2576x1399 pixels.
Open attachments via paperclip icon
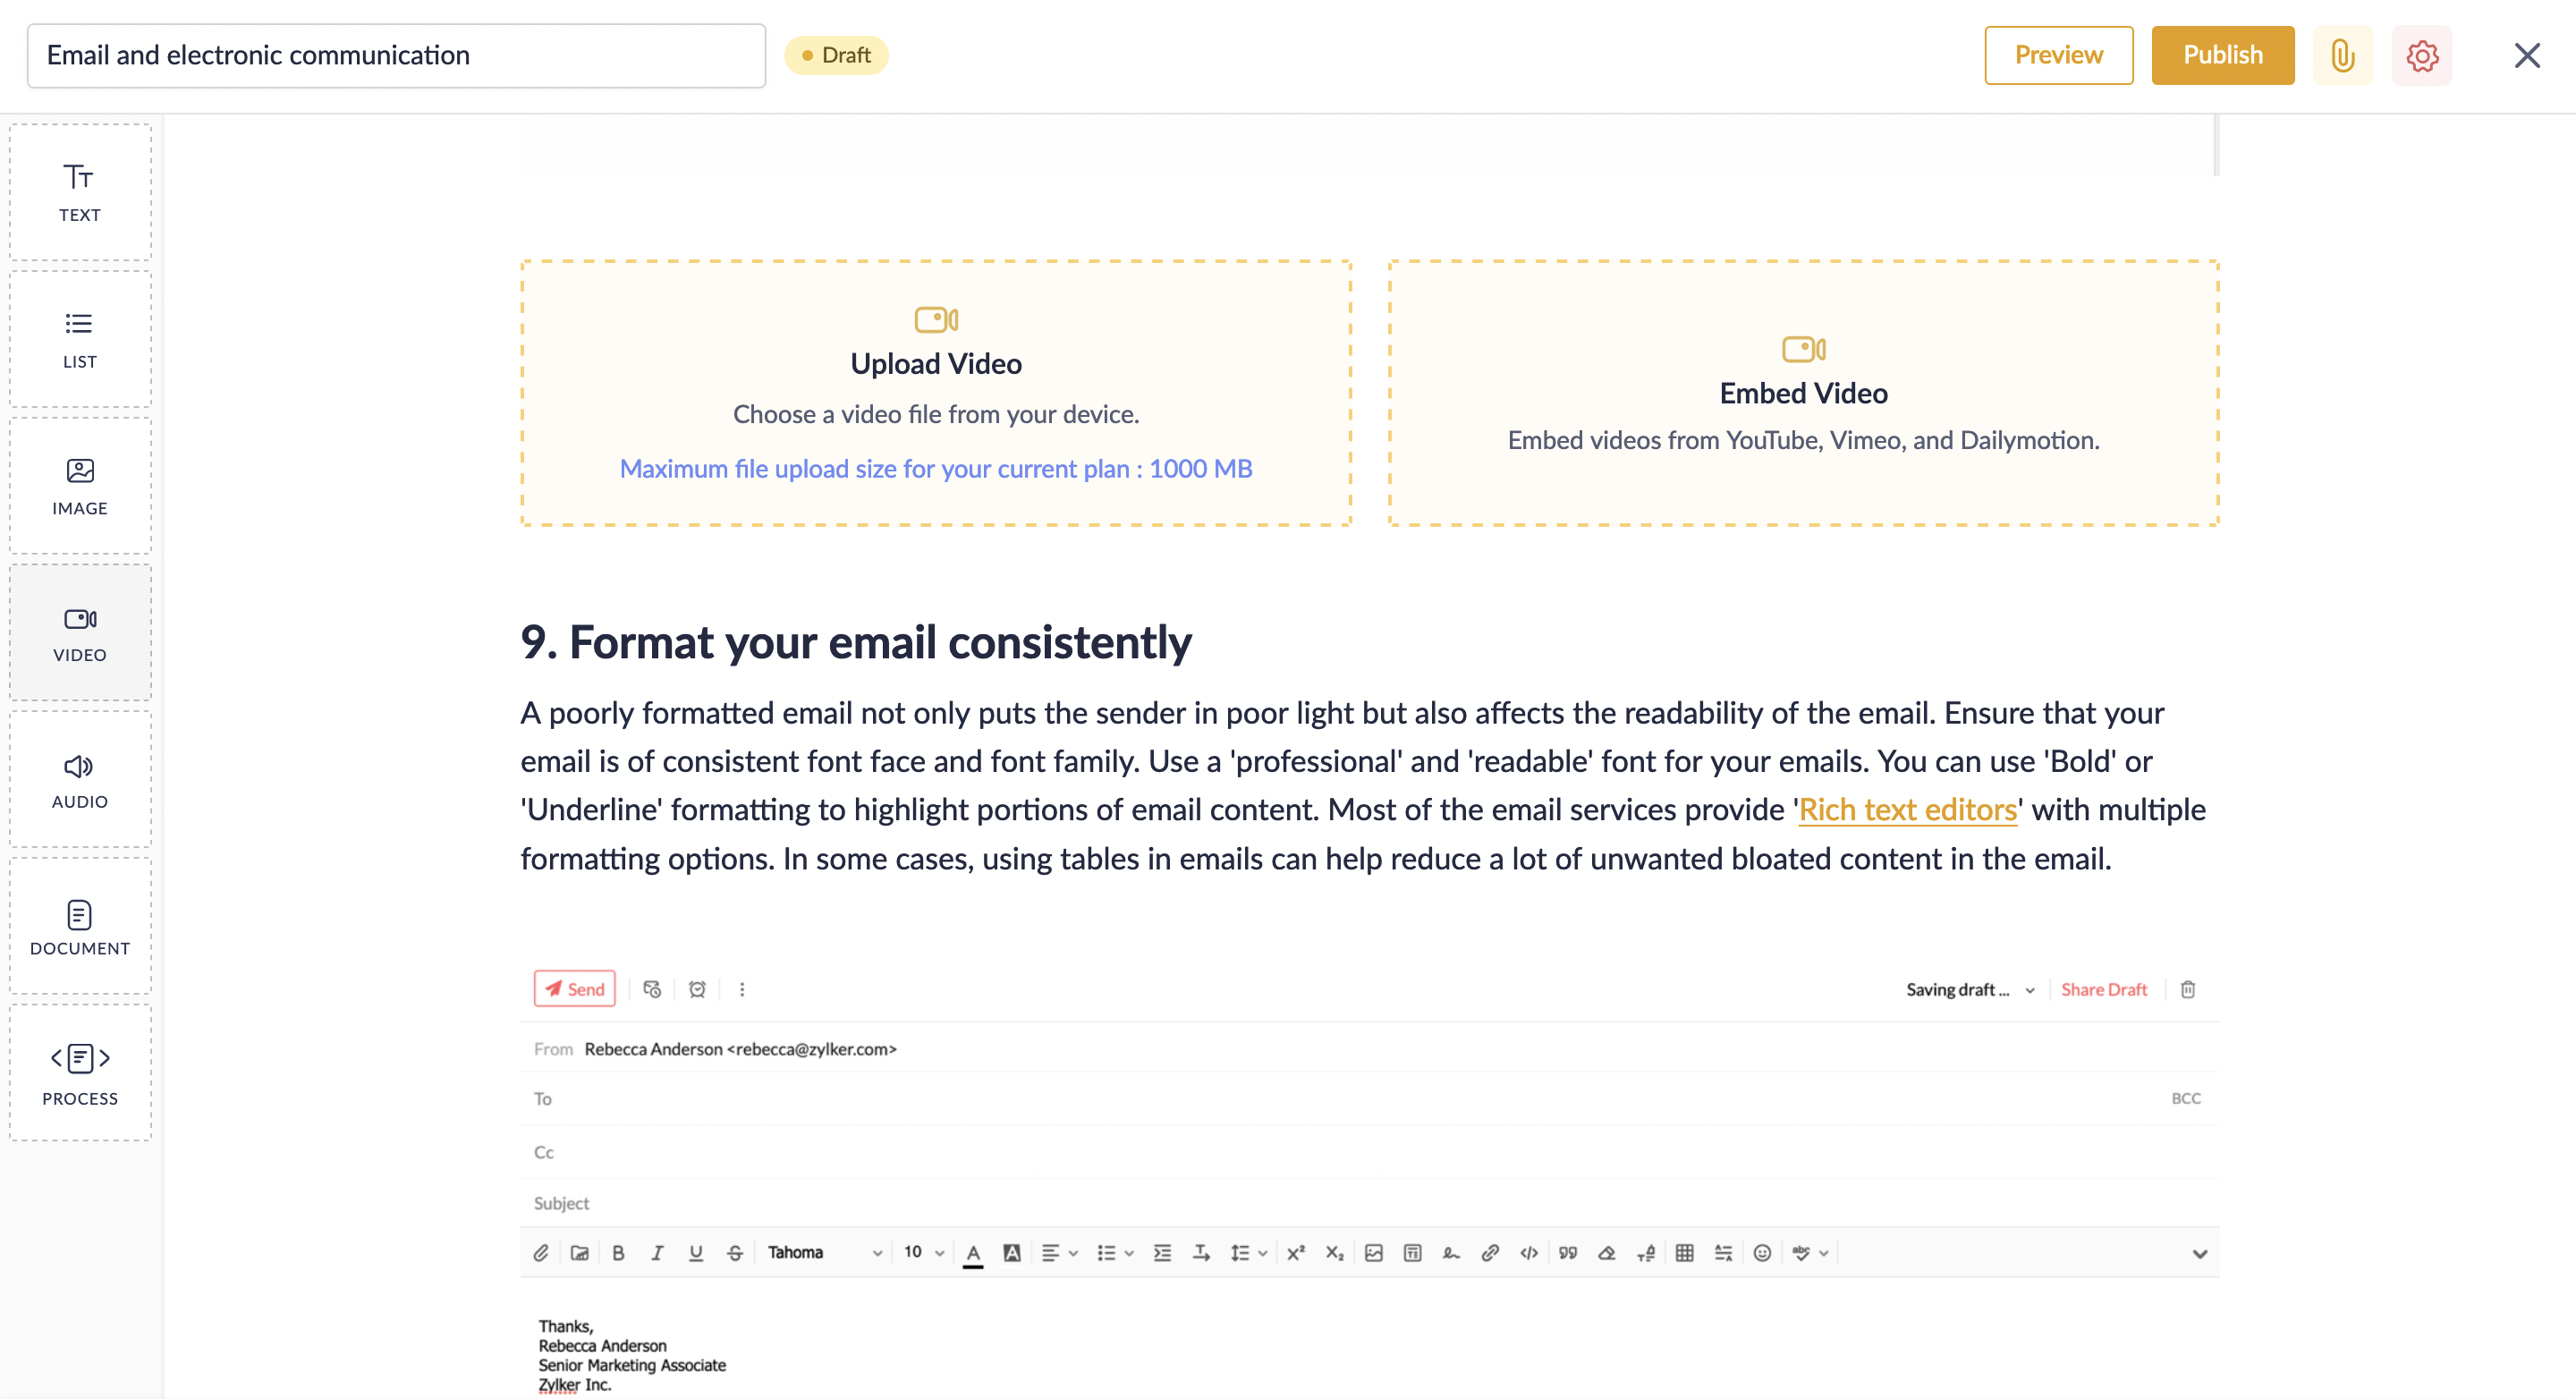coord(2342,55)
